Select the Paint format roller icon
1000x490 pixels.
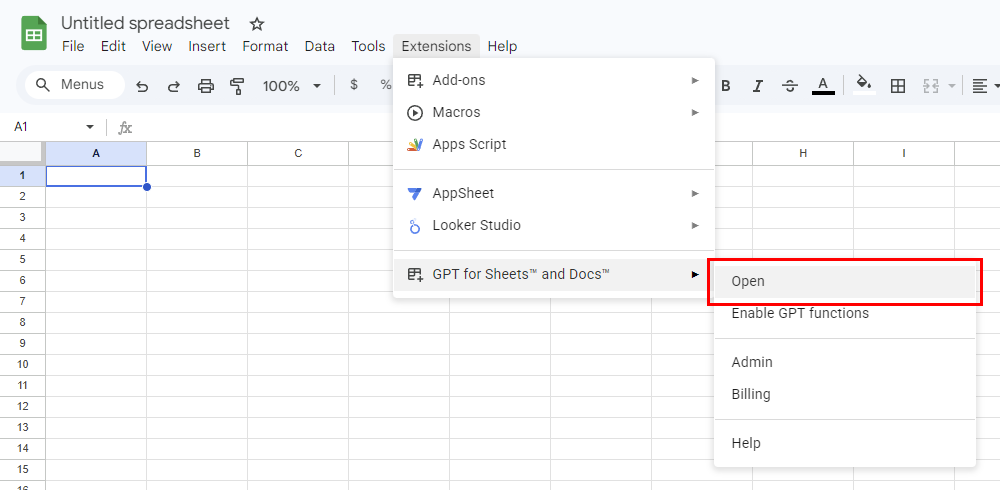237,86
